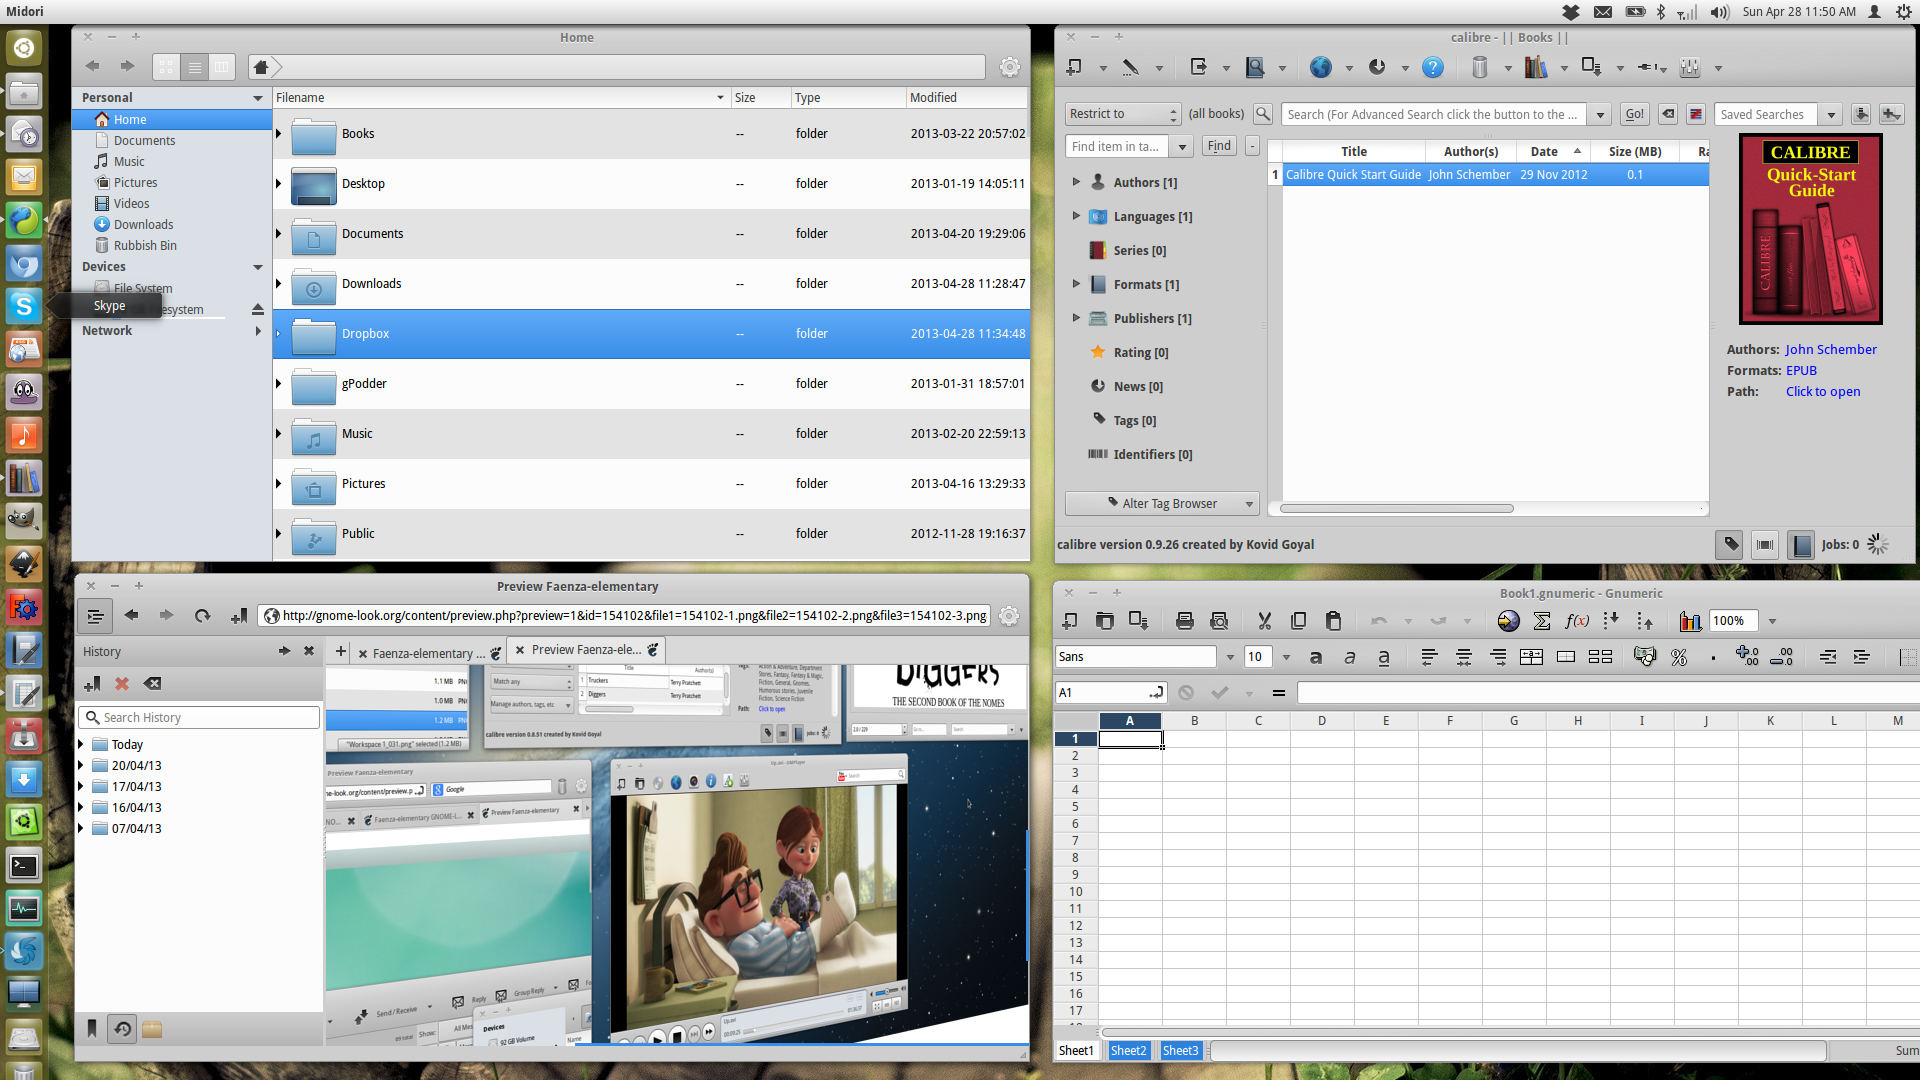This screenshot has width=1920, height=1080.
Task: Click Paste clipboard icon in Gnumeric
Action: 1333,621
